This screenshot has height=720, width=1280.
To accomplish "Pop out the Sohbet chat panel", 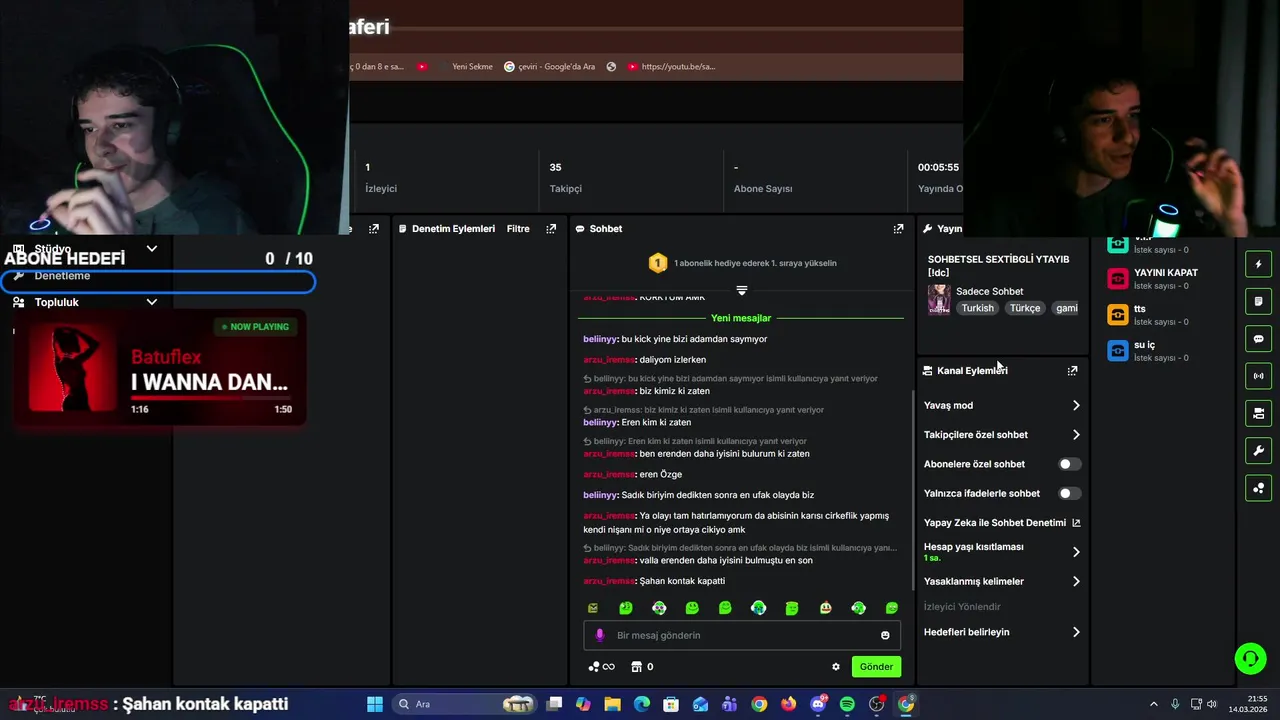I will pos(898,229).
